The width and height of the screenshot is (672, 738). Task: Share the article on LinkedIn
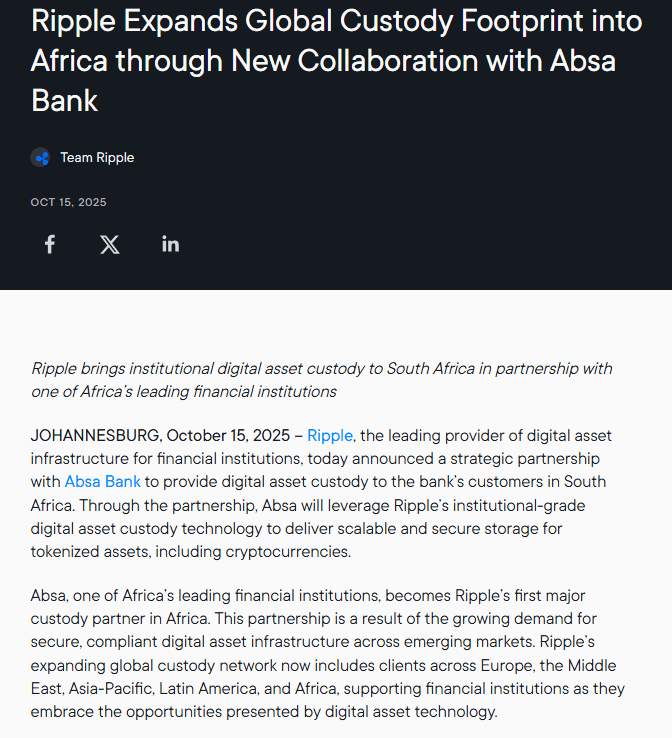pos(170,244)
